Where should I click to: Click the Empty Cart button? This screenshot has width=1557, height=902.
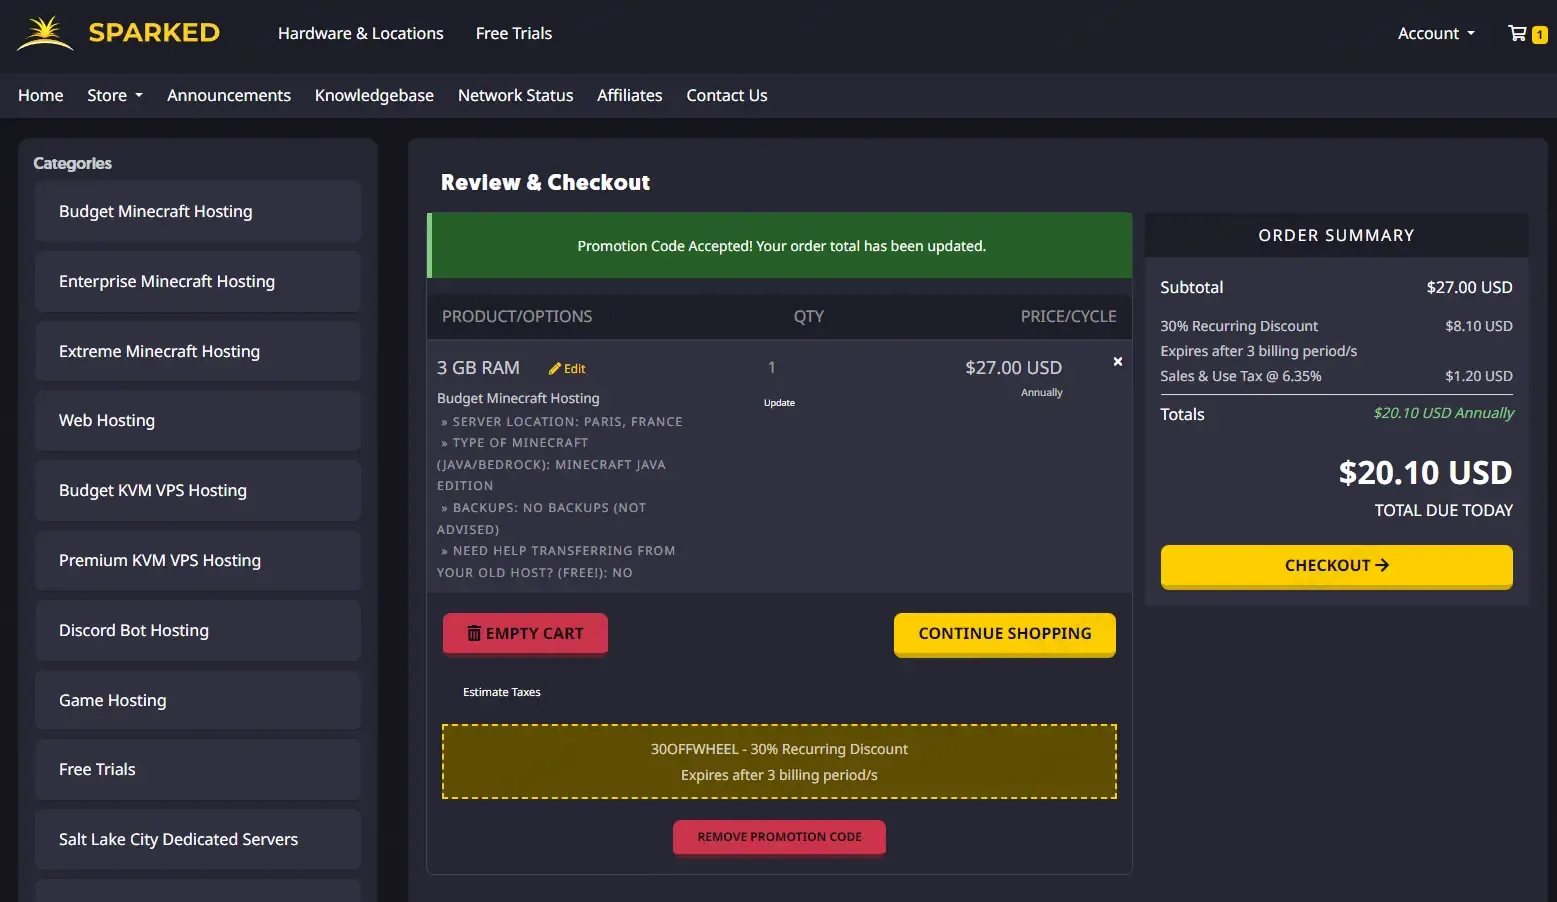(525, 634)
